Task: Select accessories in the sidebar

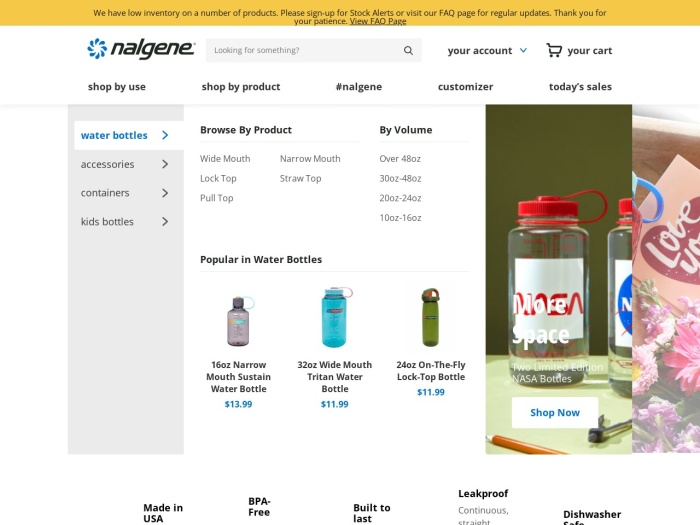Action: click(108, 164)
